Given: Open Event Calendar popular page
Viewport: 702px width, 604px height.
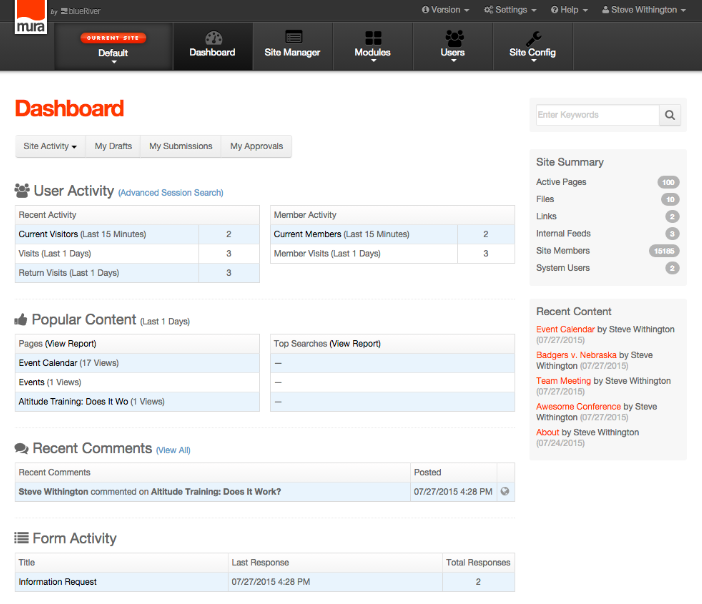Looking at the screenshot, I should (x=48, y=363).
